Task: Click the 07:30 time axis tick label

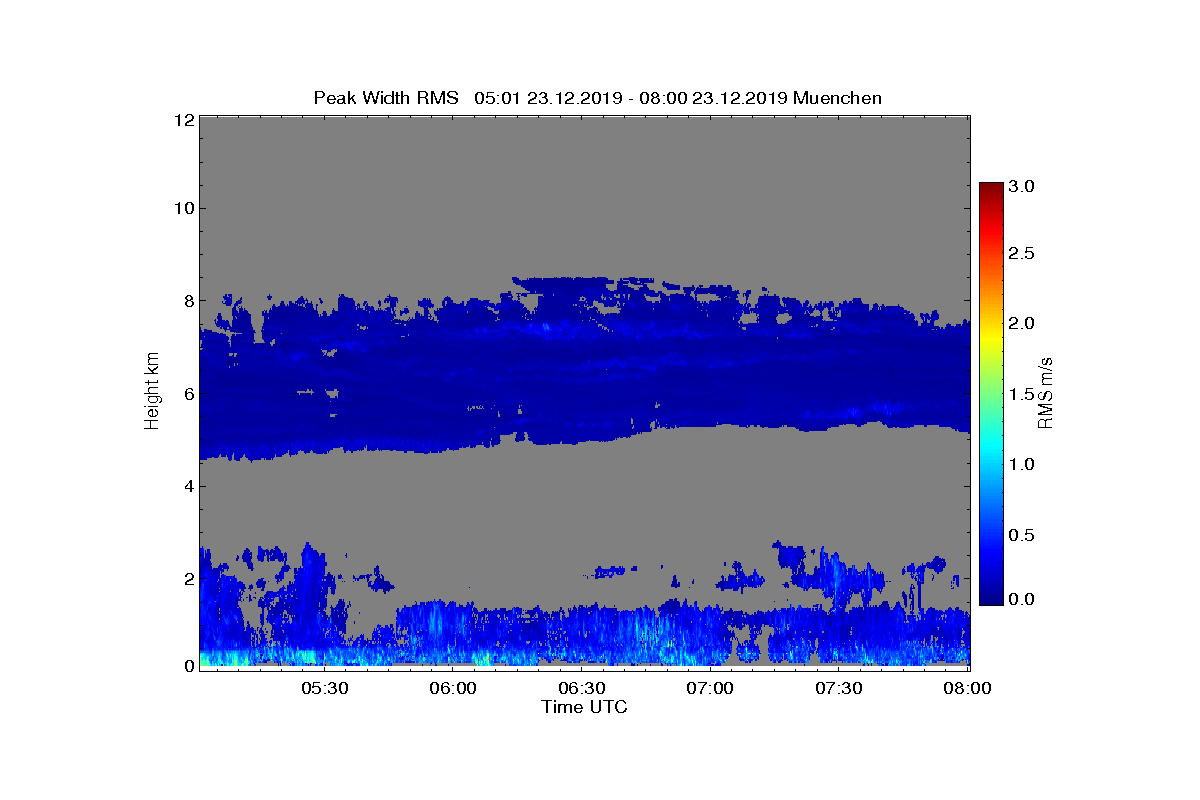Action: [840, 688]
